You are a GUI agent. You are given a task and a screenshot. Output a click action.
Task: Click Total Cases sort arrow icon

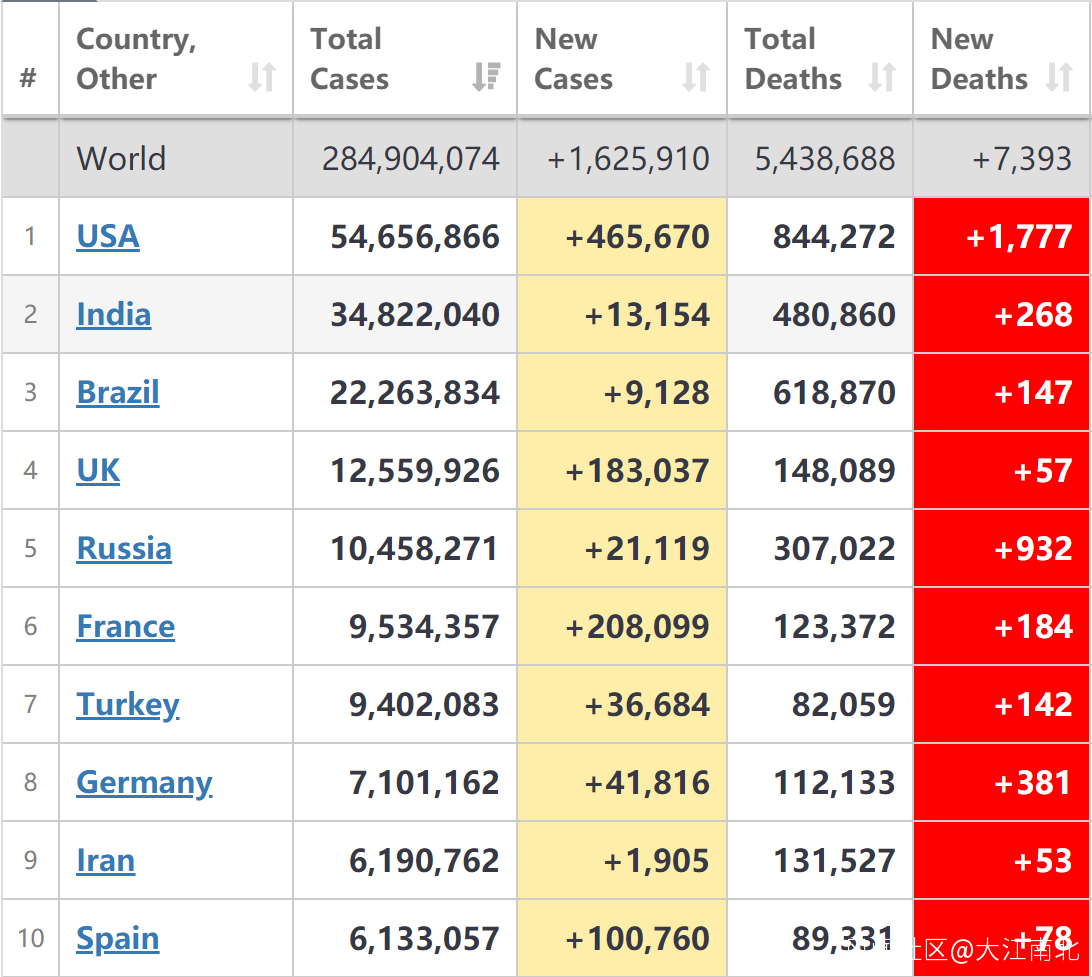click(486, 77)
